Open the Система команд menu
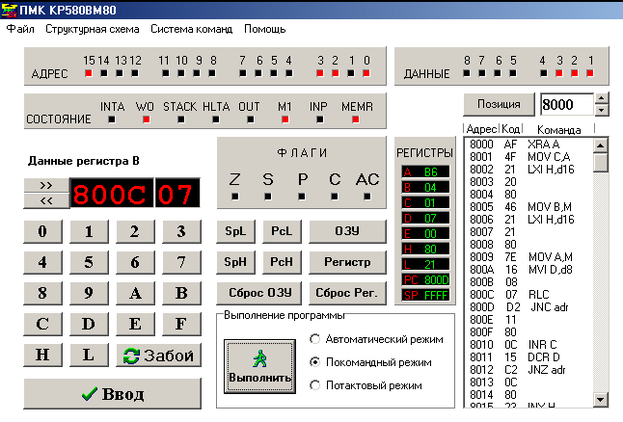 point(191,29)
